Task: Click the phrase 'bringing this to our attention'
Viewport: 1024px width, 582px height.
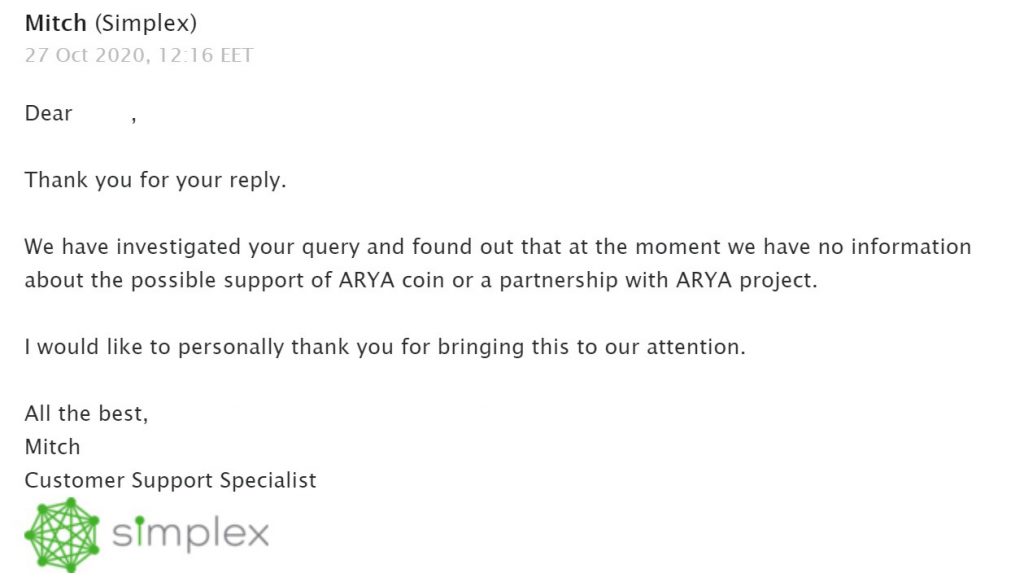Action: (591, 347)
